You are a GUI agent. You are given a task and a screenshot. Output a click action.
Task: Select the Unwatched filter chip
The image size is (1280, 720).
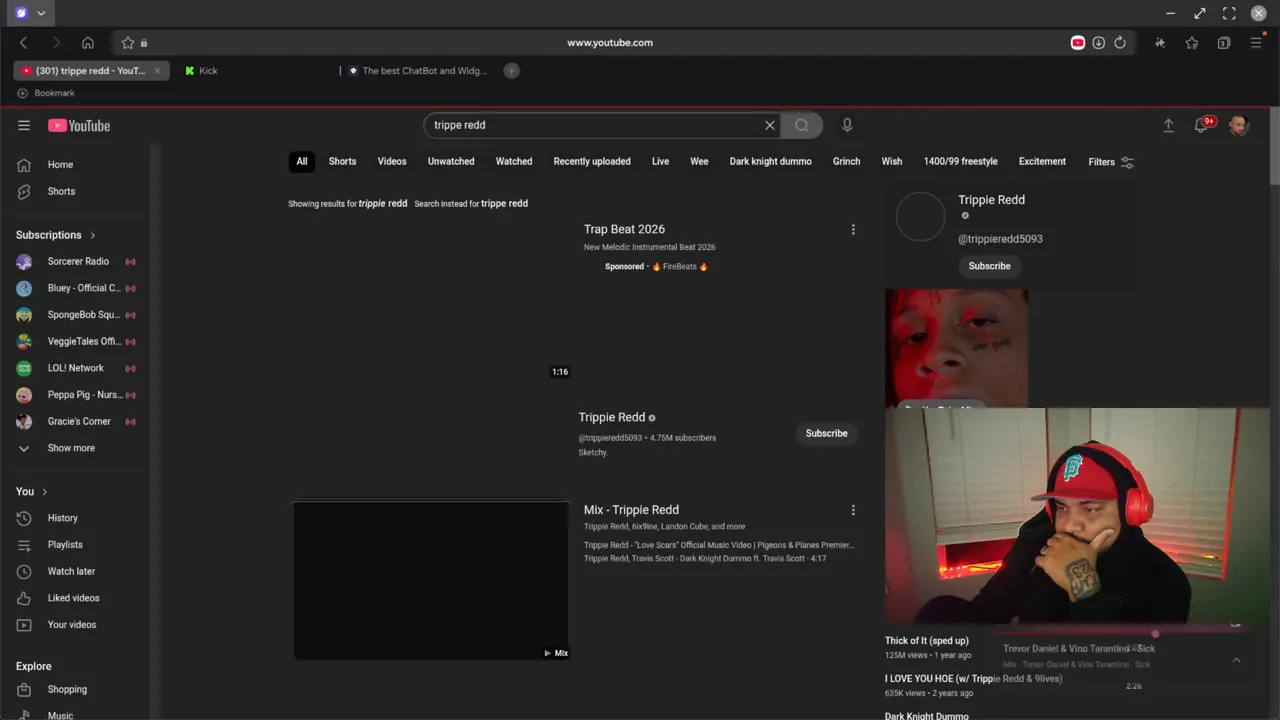[x=451, y=161]
